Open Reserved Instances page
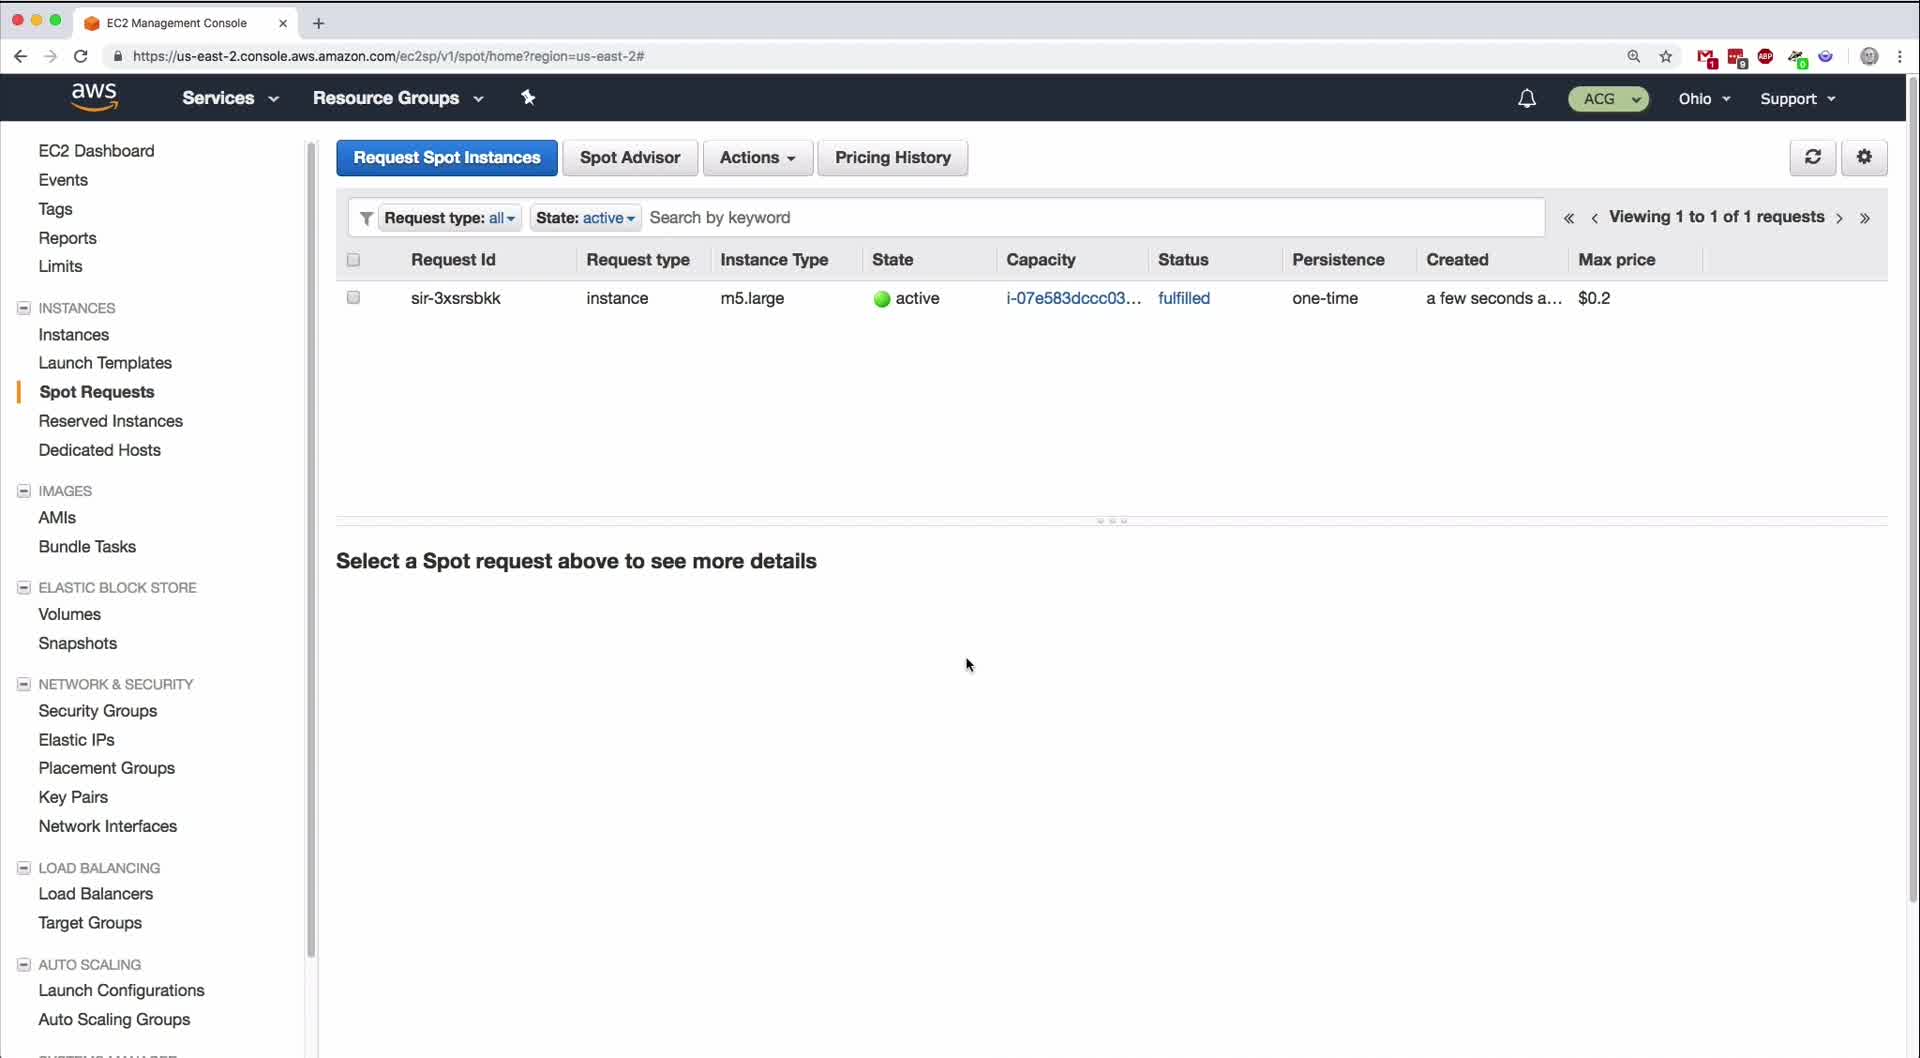Screen dimensions: 1920x1058 [x=111, y=421]
